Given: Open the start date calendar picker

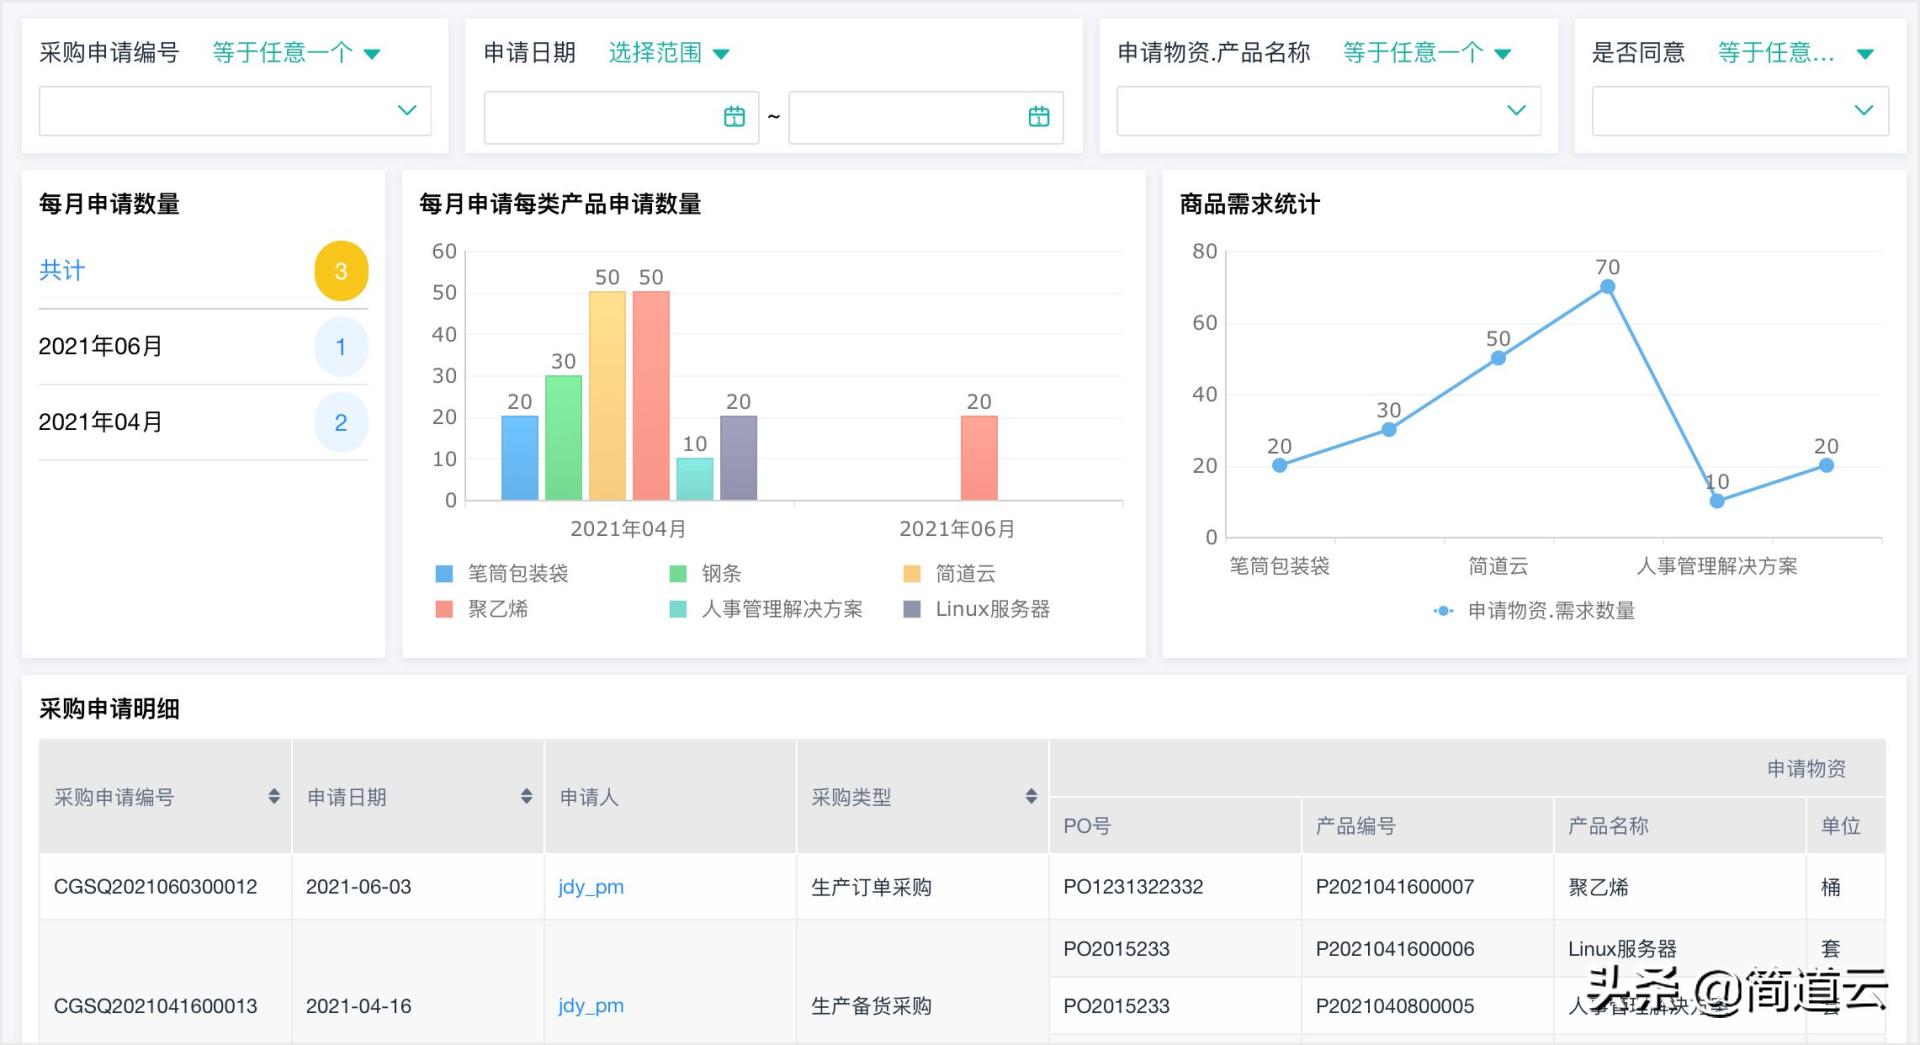Looking at the screenshot, I should click(x=734, y=116).
